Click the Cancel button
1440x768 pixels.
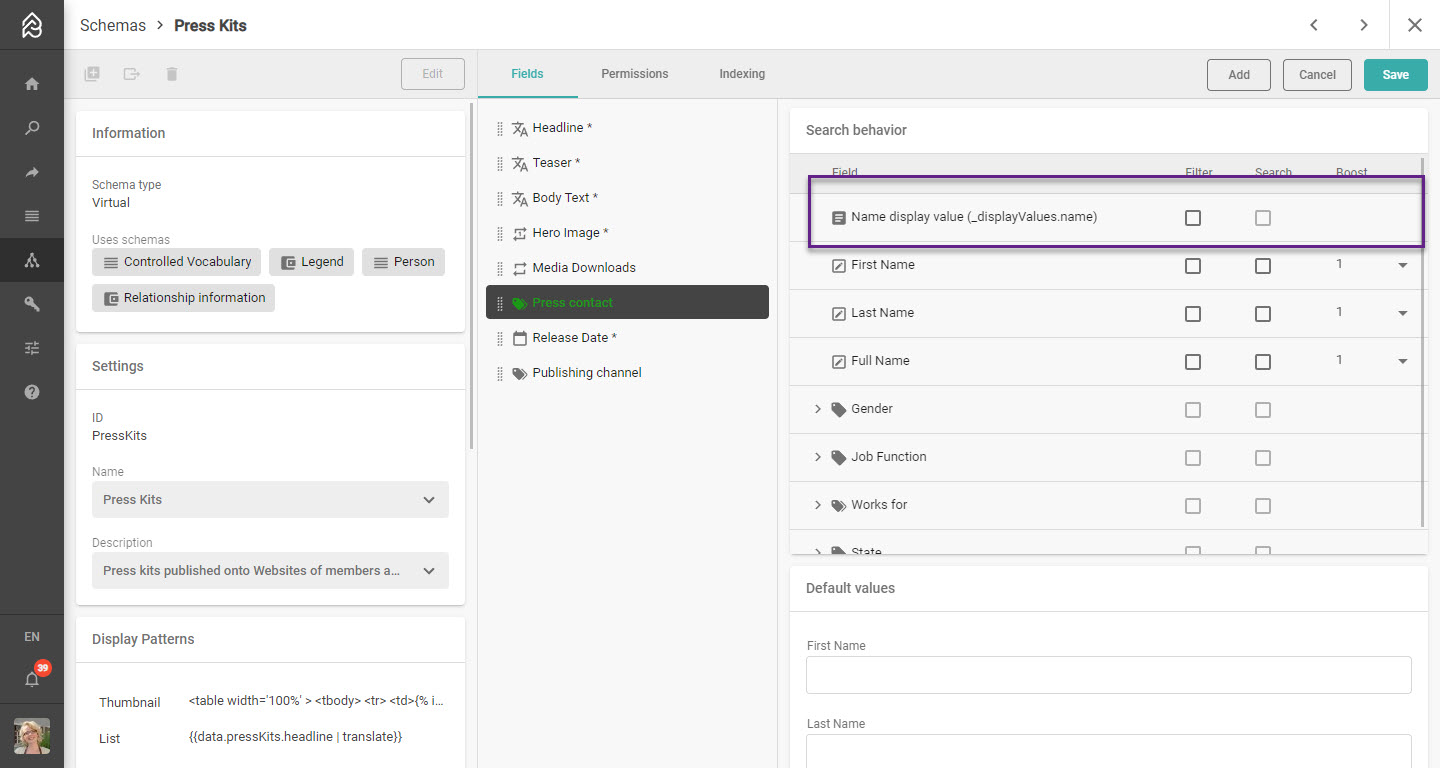1317,75
